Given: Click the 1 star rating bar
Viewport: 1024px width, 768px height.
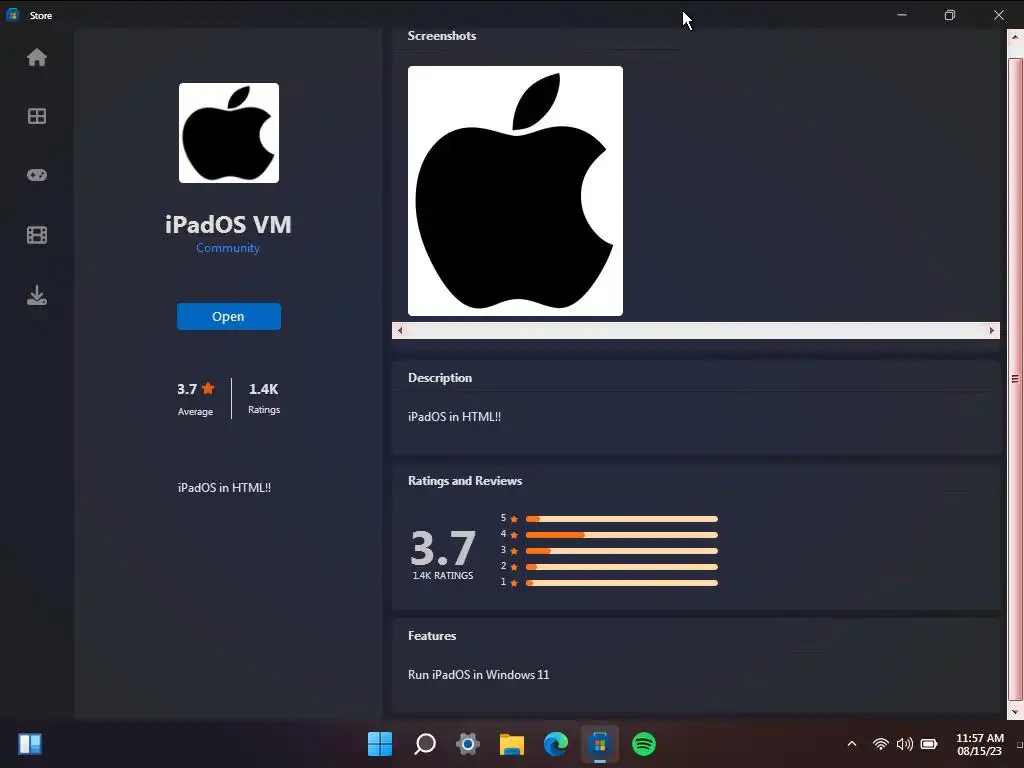Looking at the screenshot, I should pos(622,583).
